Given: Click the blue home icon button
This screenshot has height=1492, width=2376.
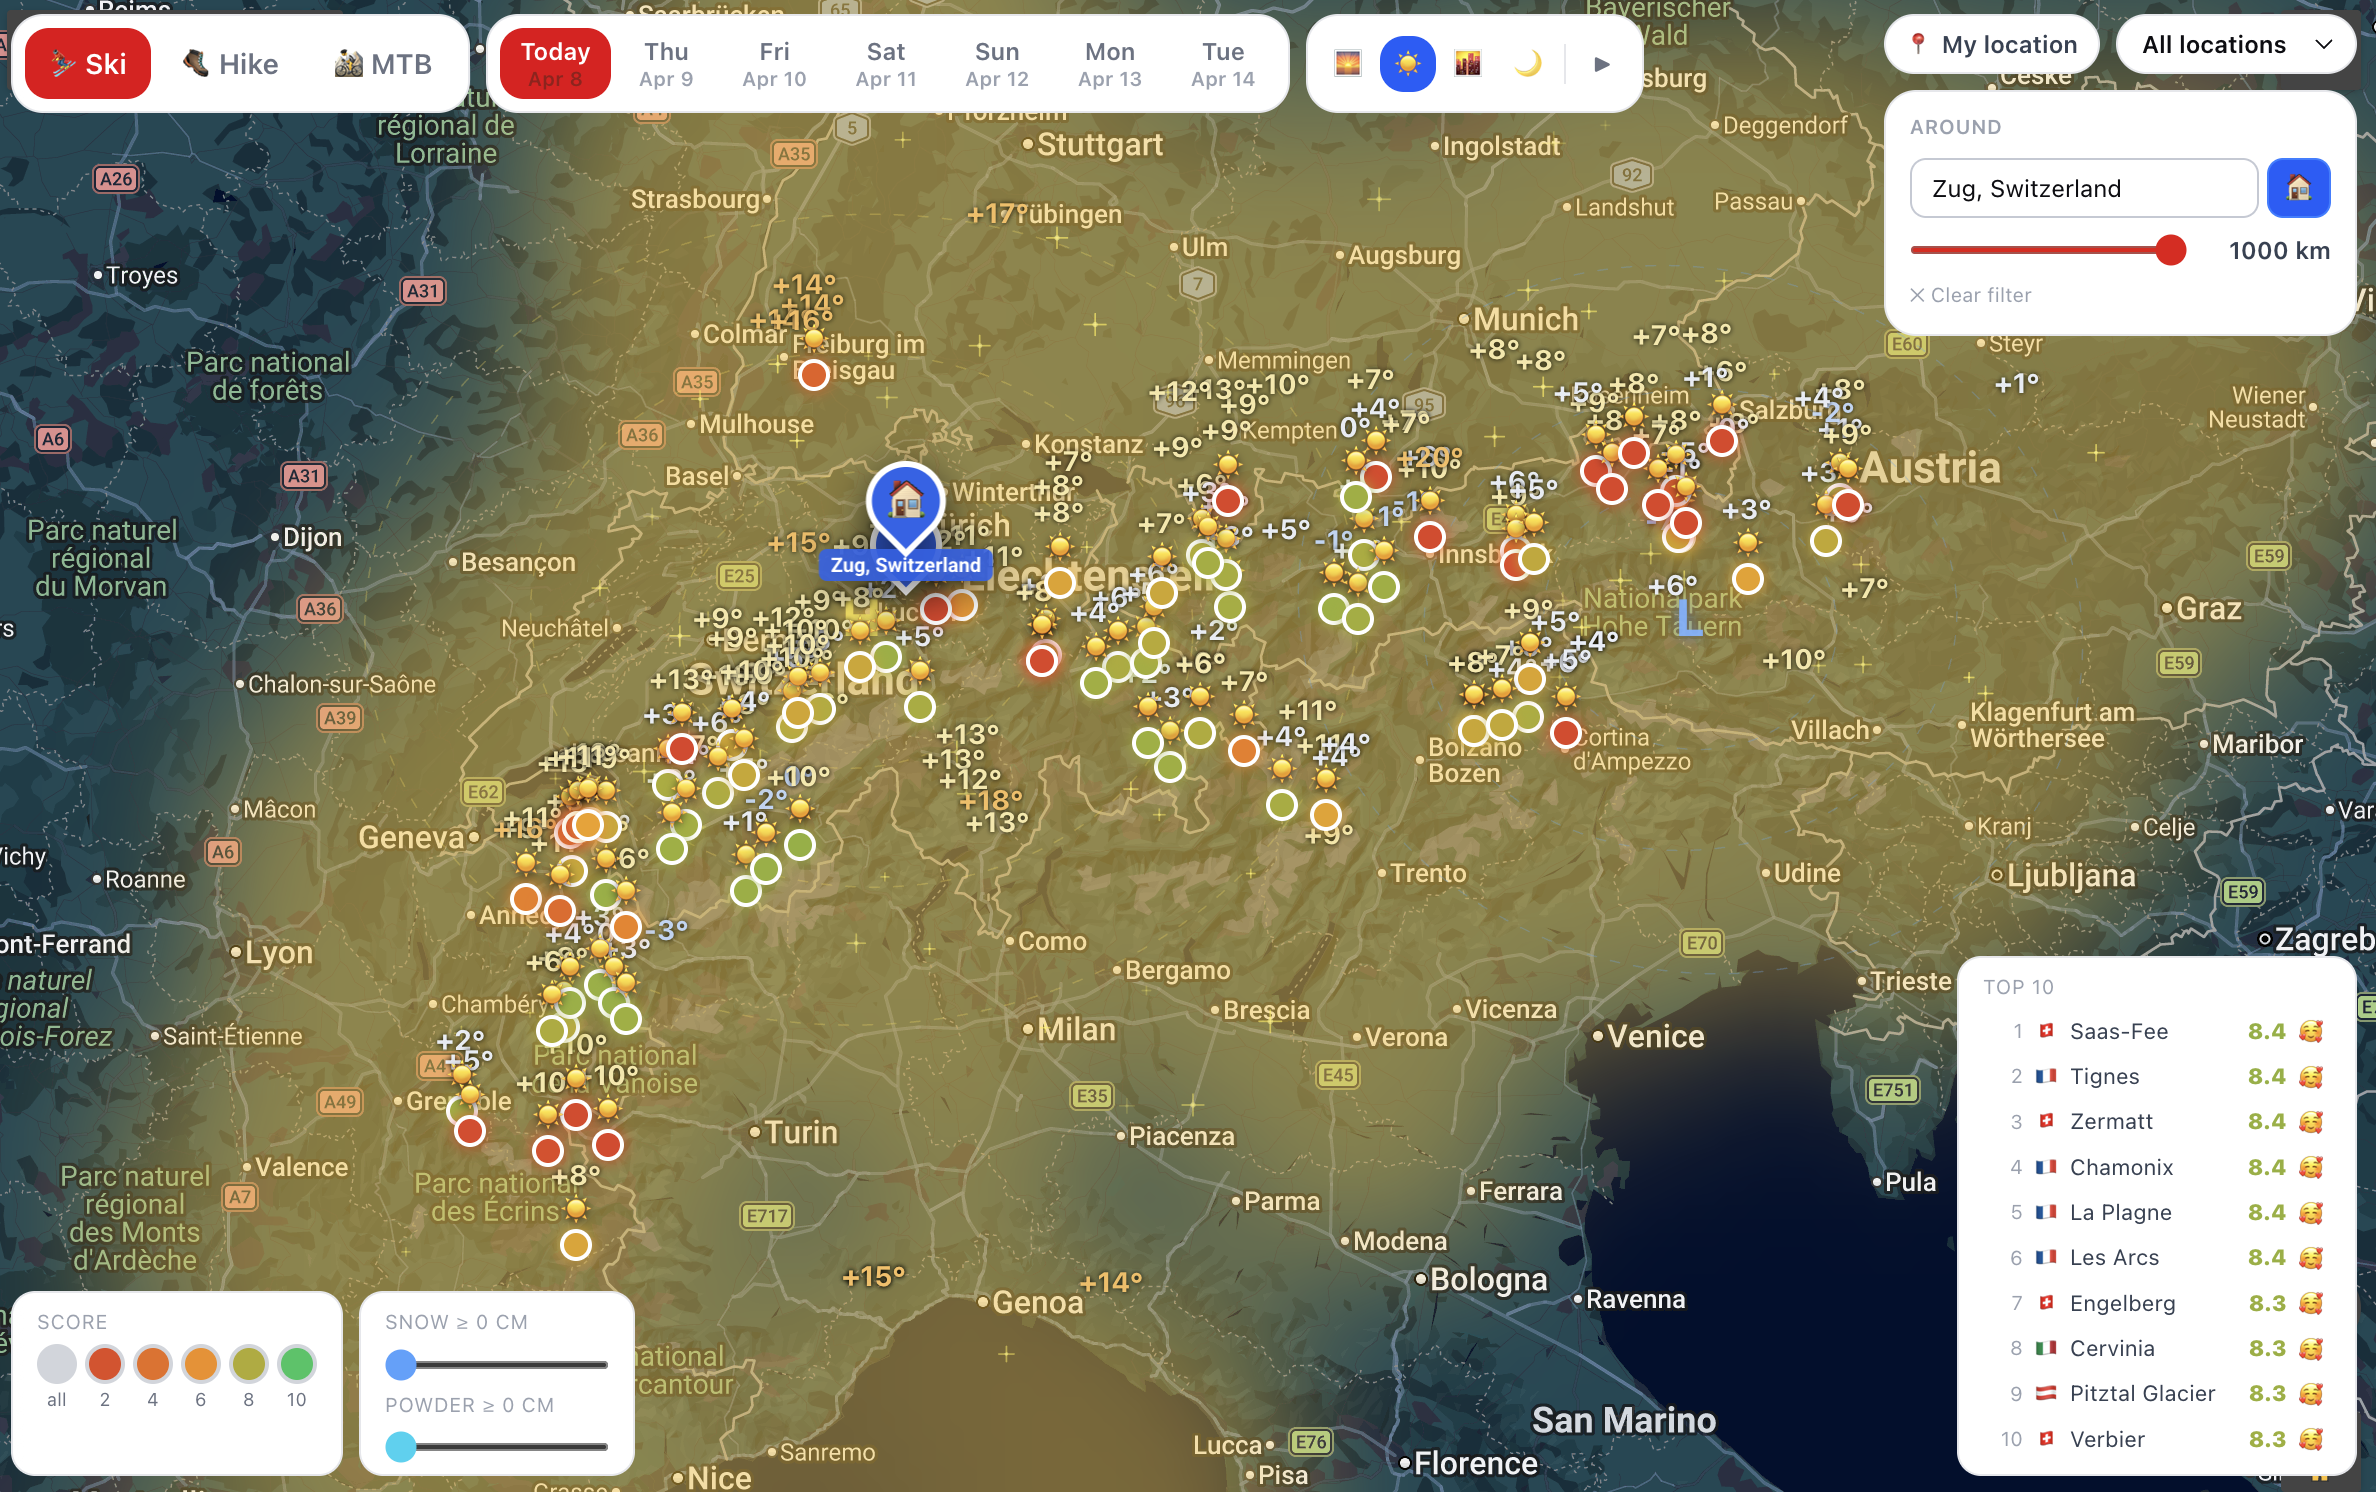Looking at the screenshot, I should pos(2298,188).
